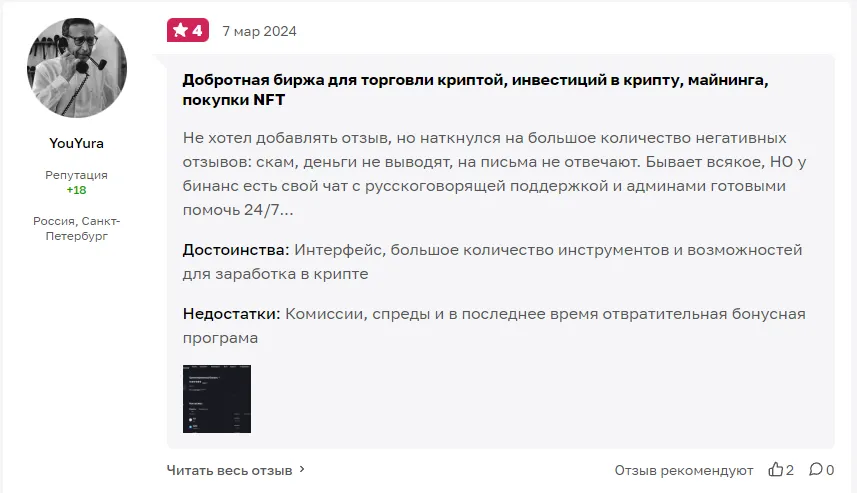Image resolution: width=857 pixels, height=493 pixels.
Task: Open review title about Добротная биржа
Action: point(475,90)
